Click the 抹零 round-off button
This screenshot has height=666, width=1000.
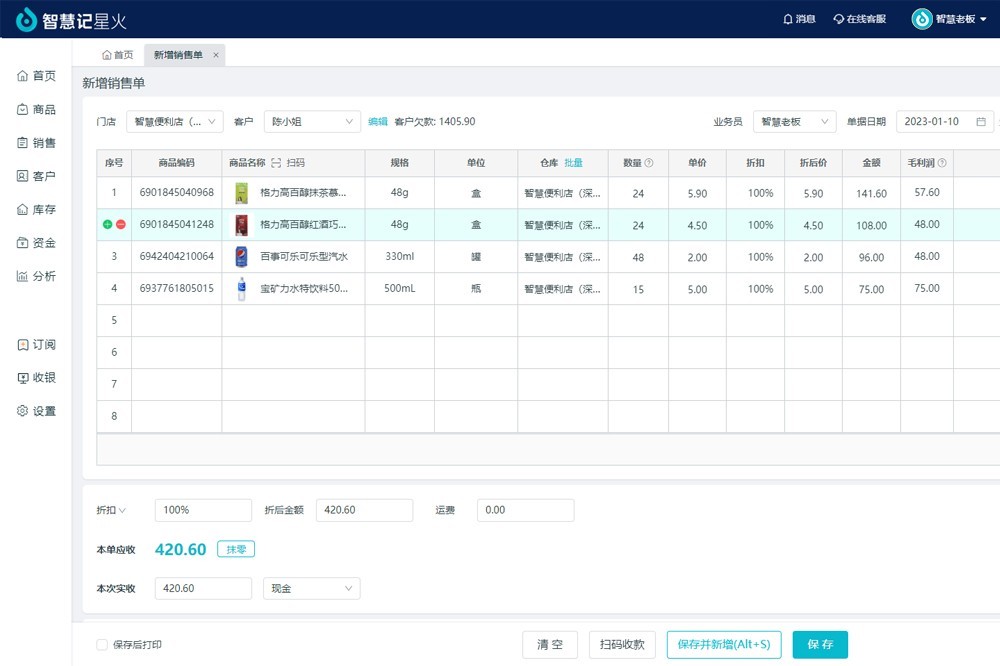click(235, 549)
